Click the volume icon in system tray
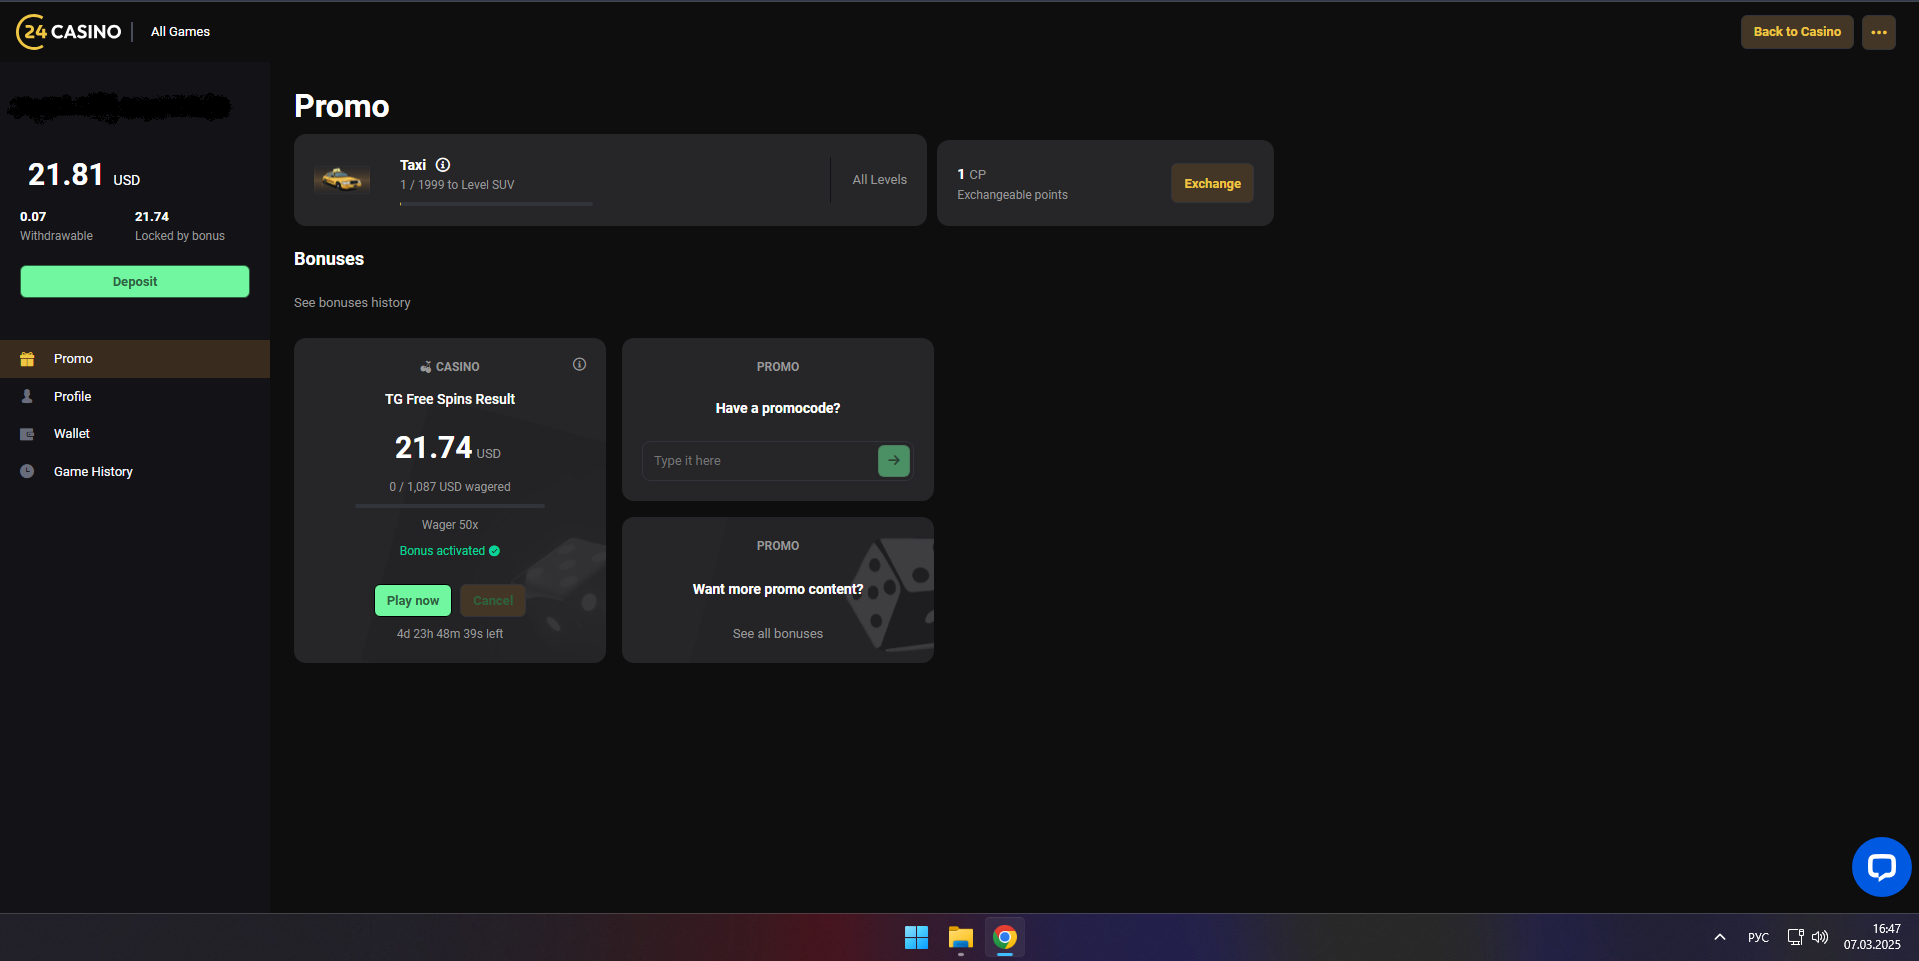This screenshot has height=961, width=1919. 1820,937
